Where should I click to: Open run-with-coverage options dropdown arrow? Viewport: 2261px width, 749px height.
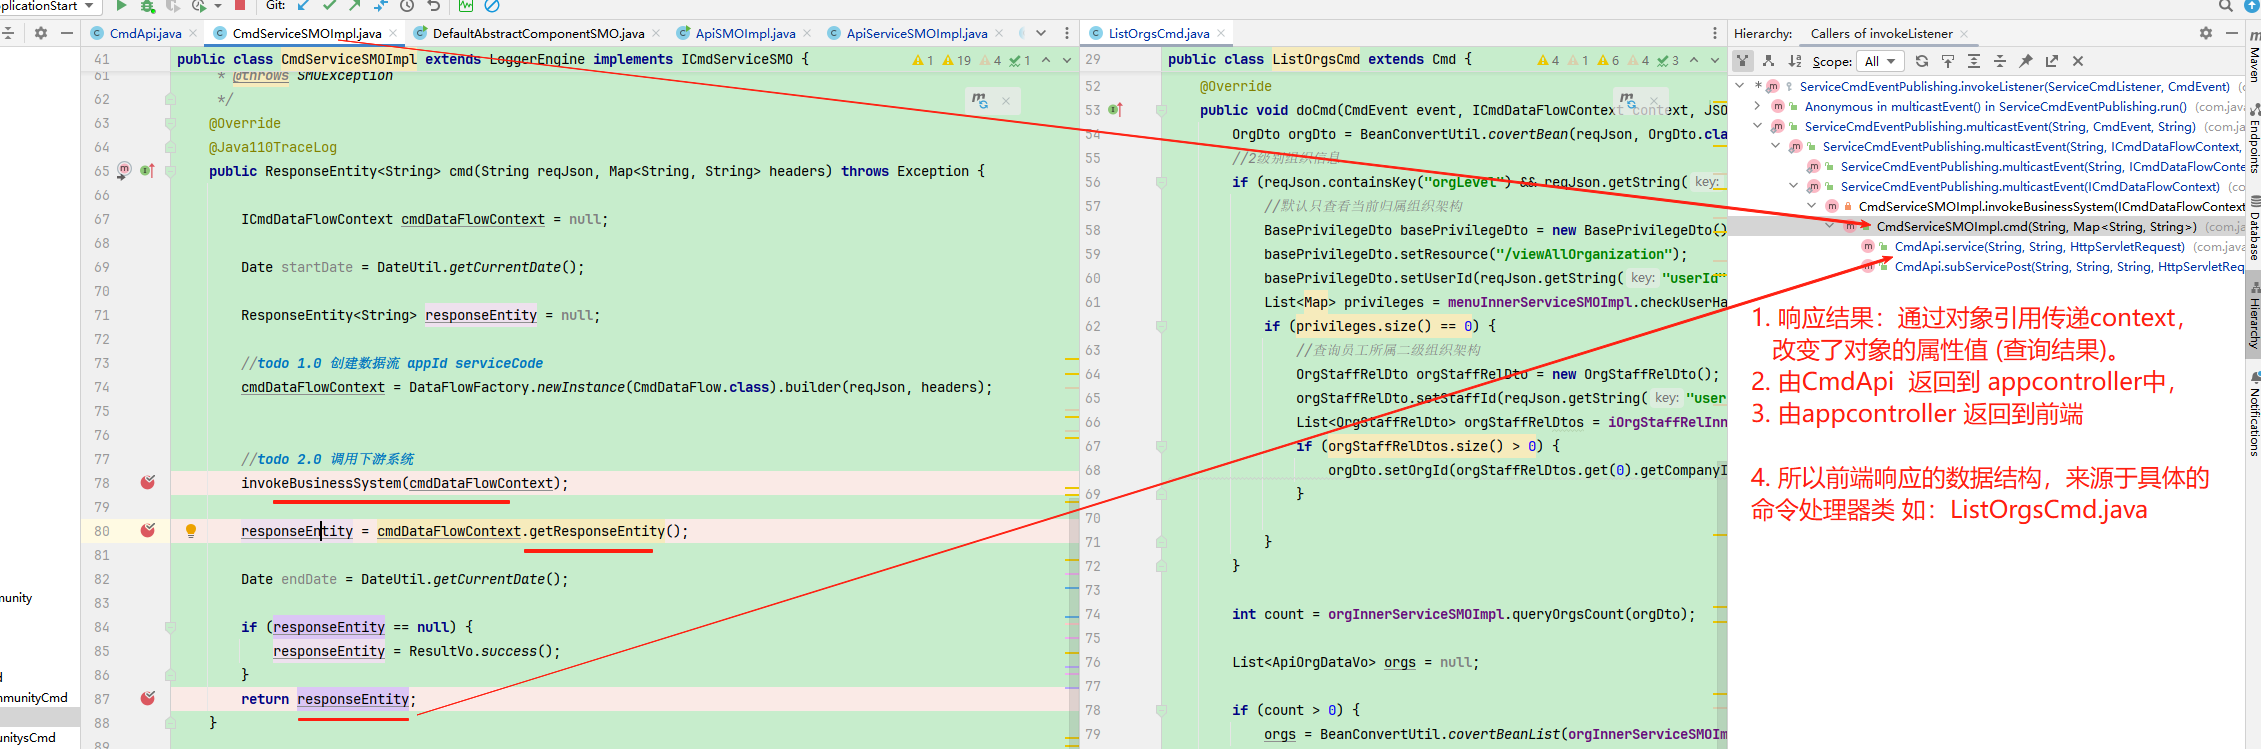point(218,6)
